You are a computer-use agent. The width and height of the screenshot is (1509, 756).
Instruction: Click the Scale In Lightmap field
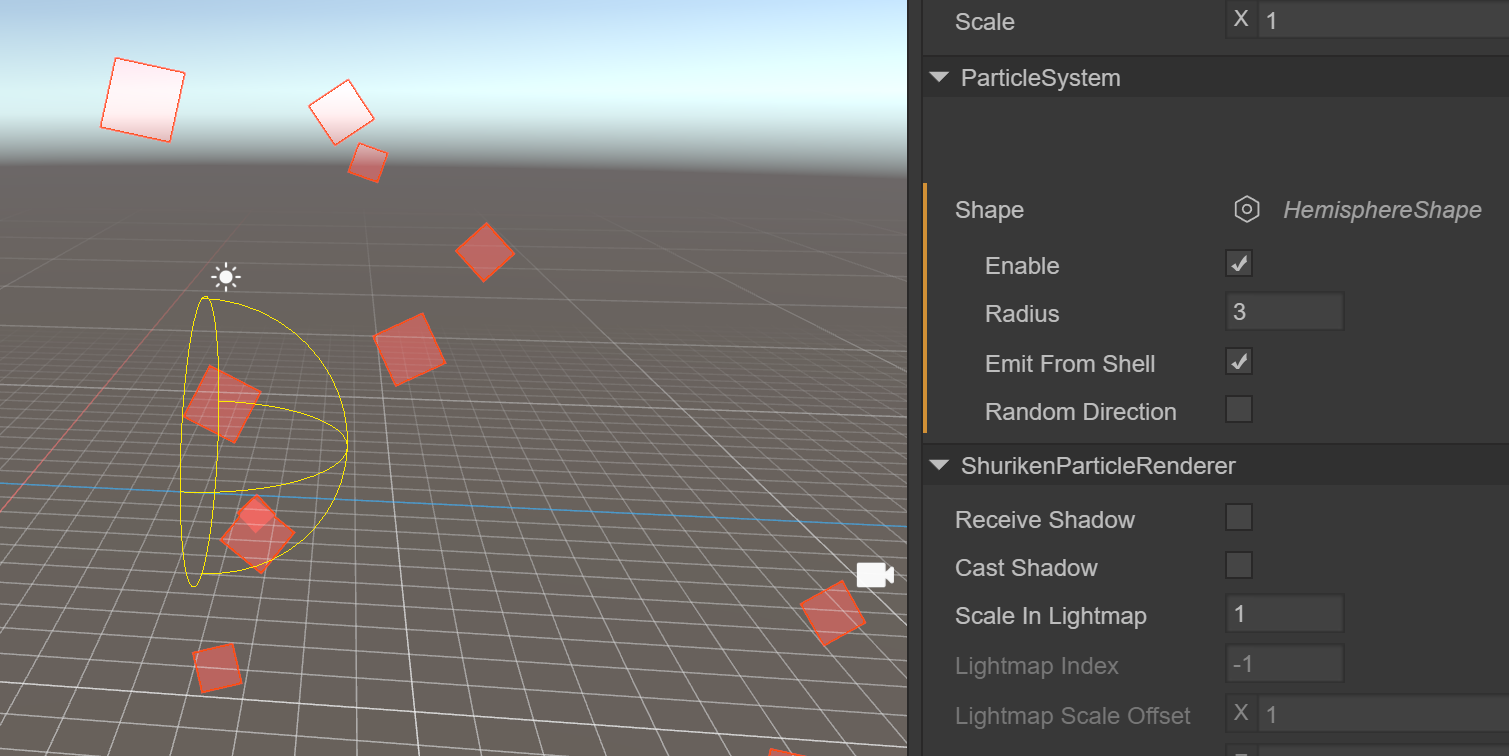click(x=1284, y=614)
